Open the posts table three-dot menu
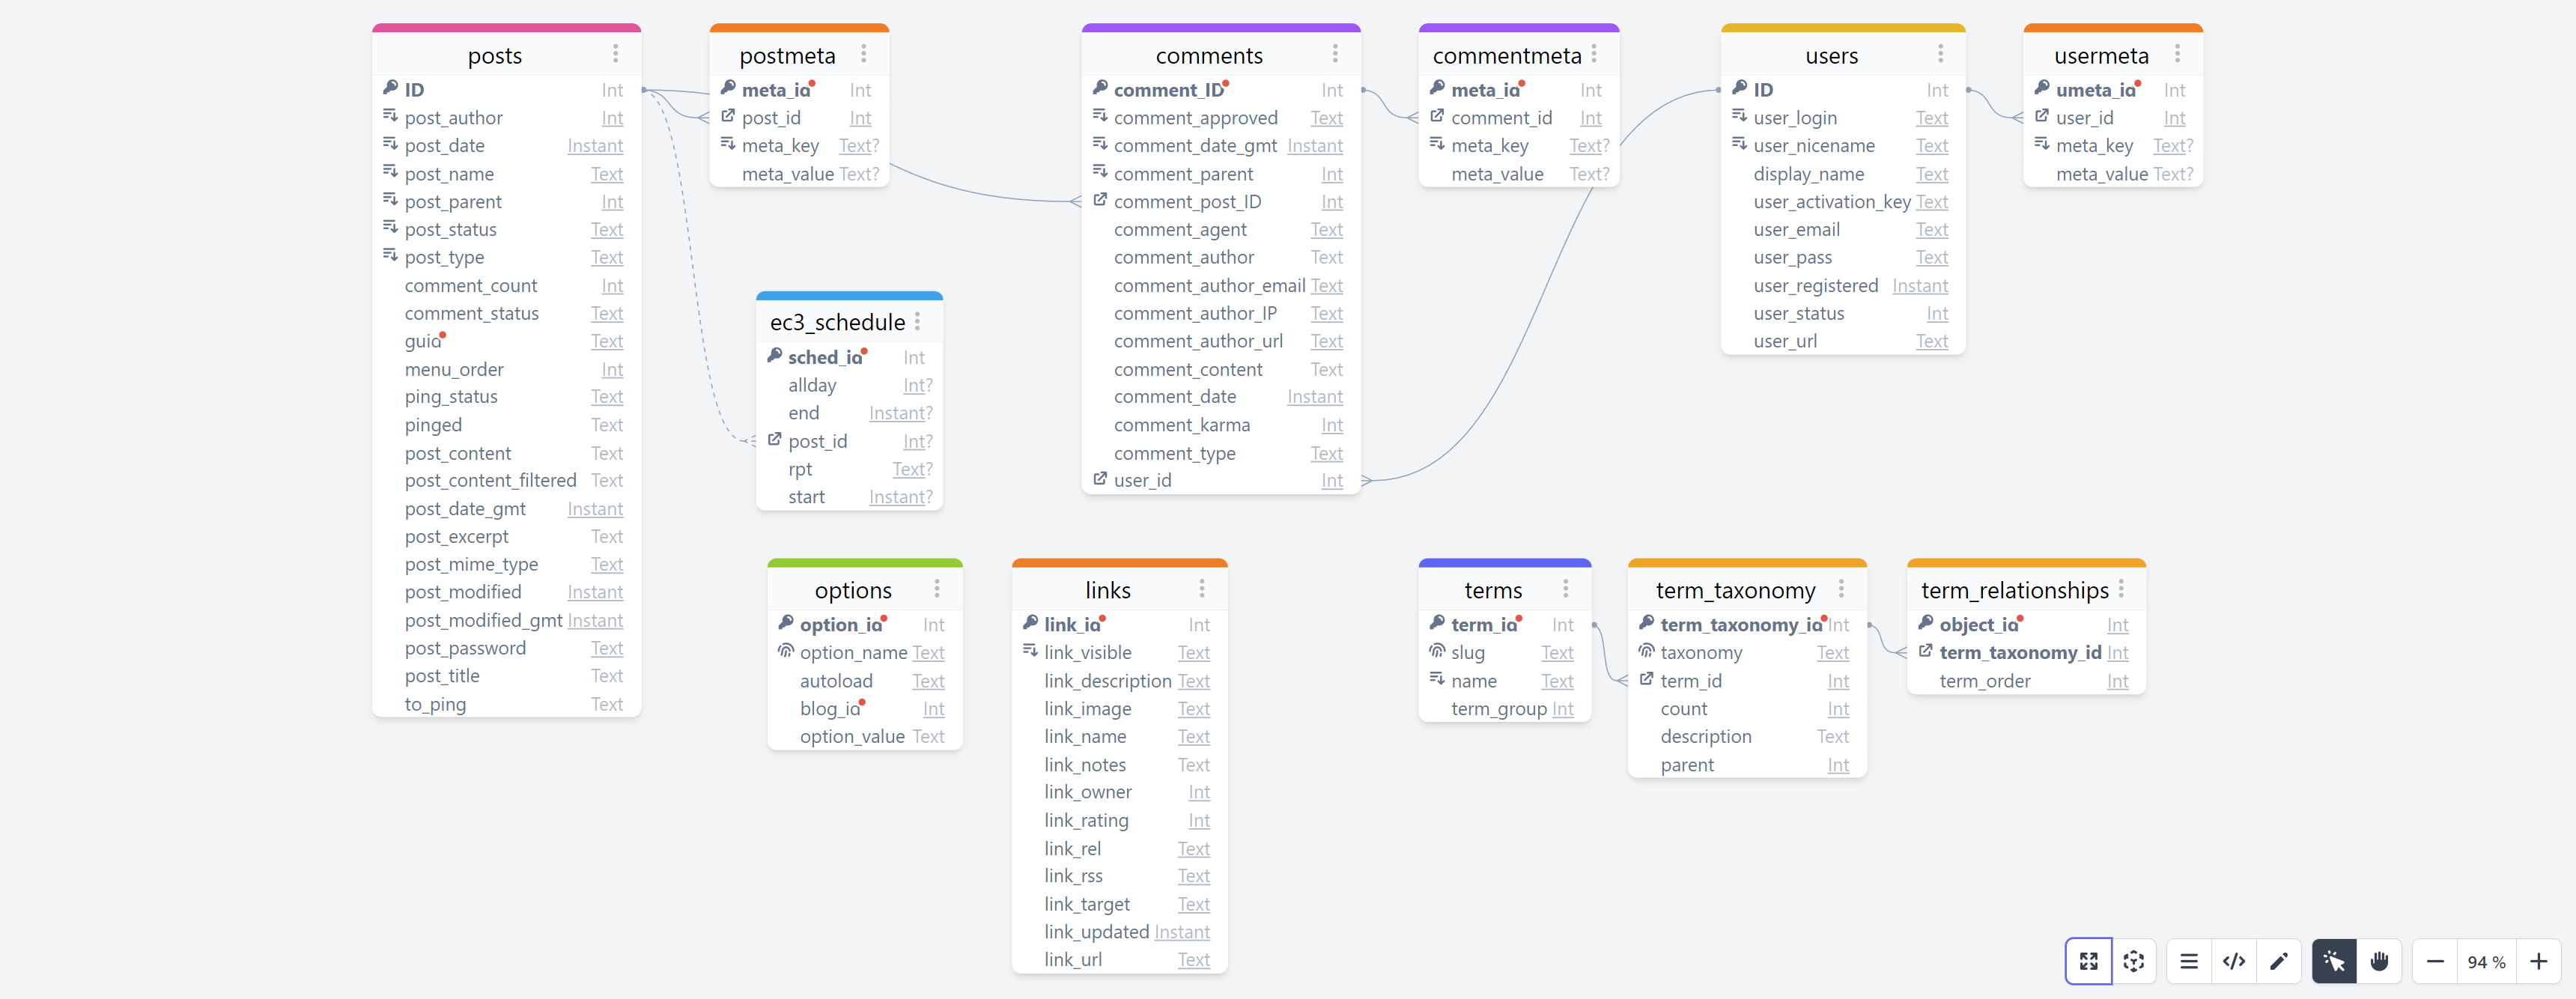Viewport: 2576px width, 999px height. point(615,54)
